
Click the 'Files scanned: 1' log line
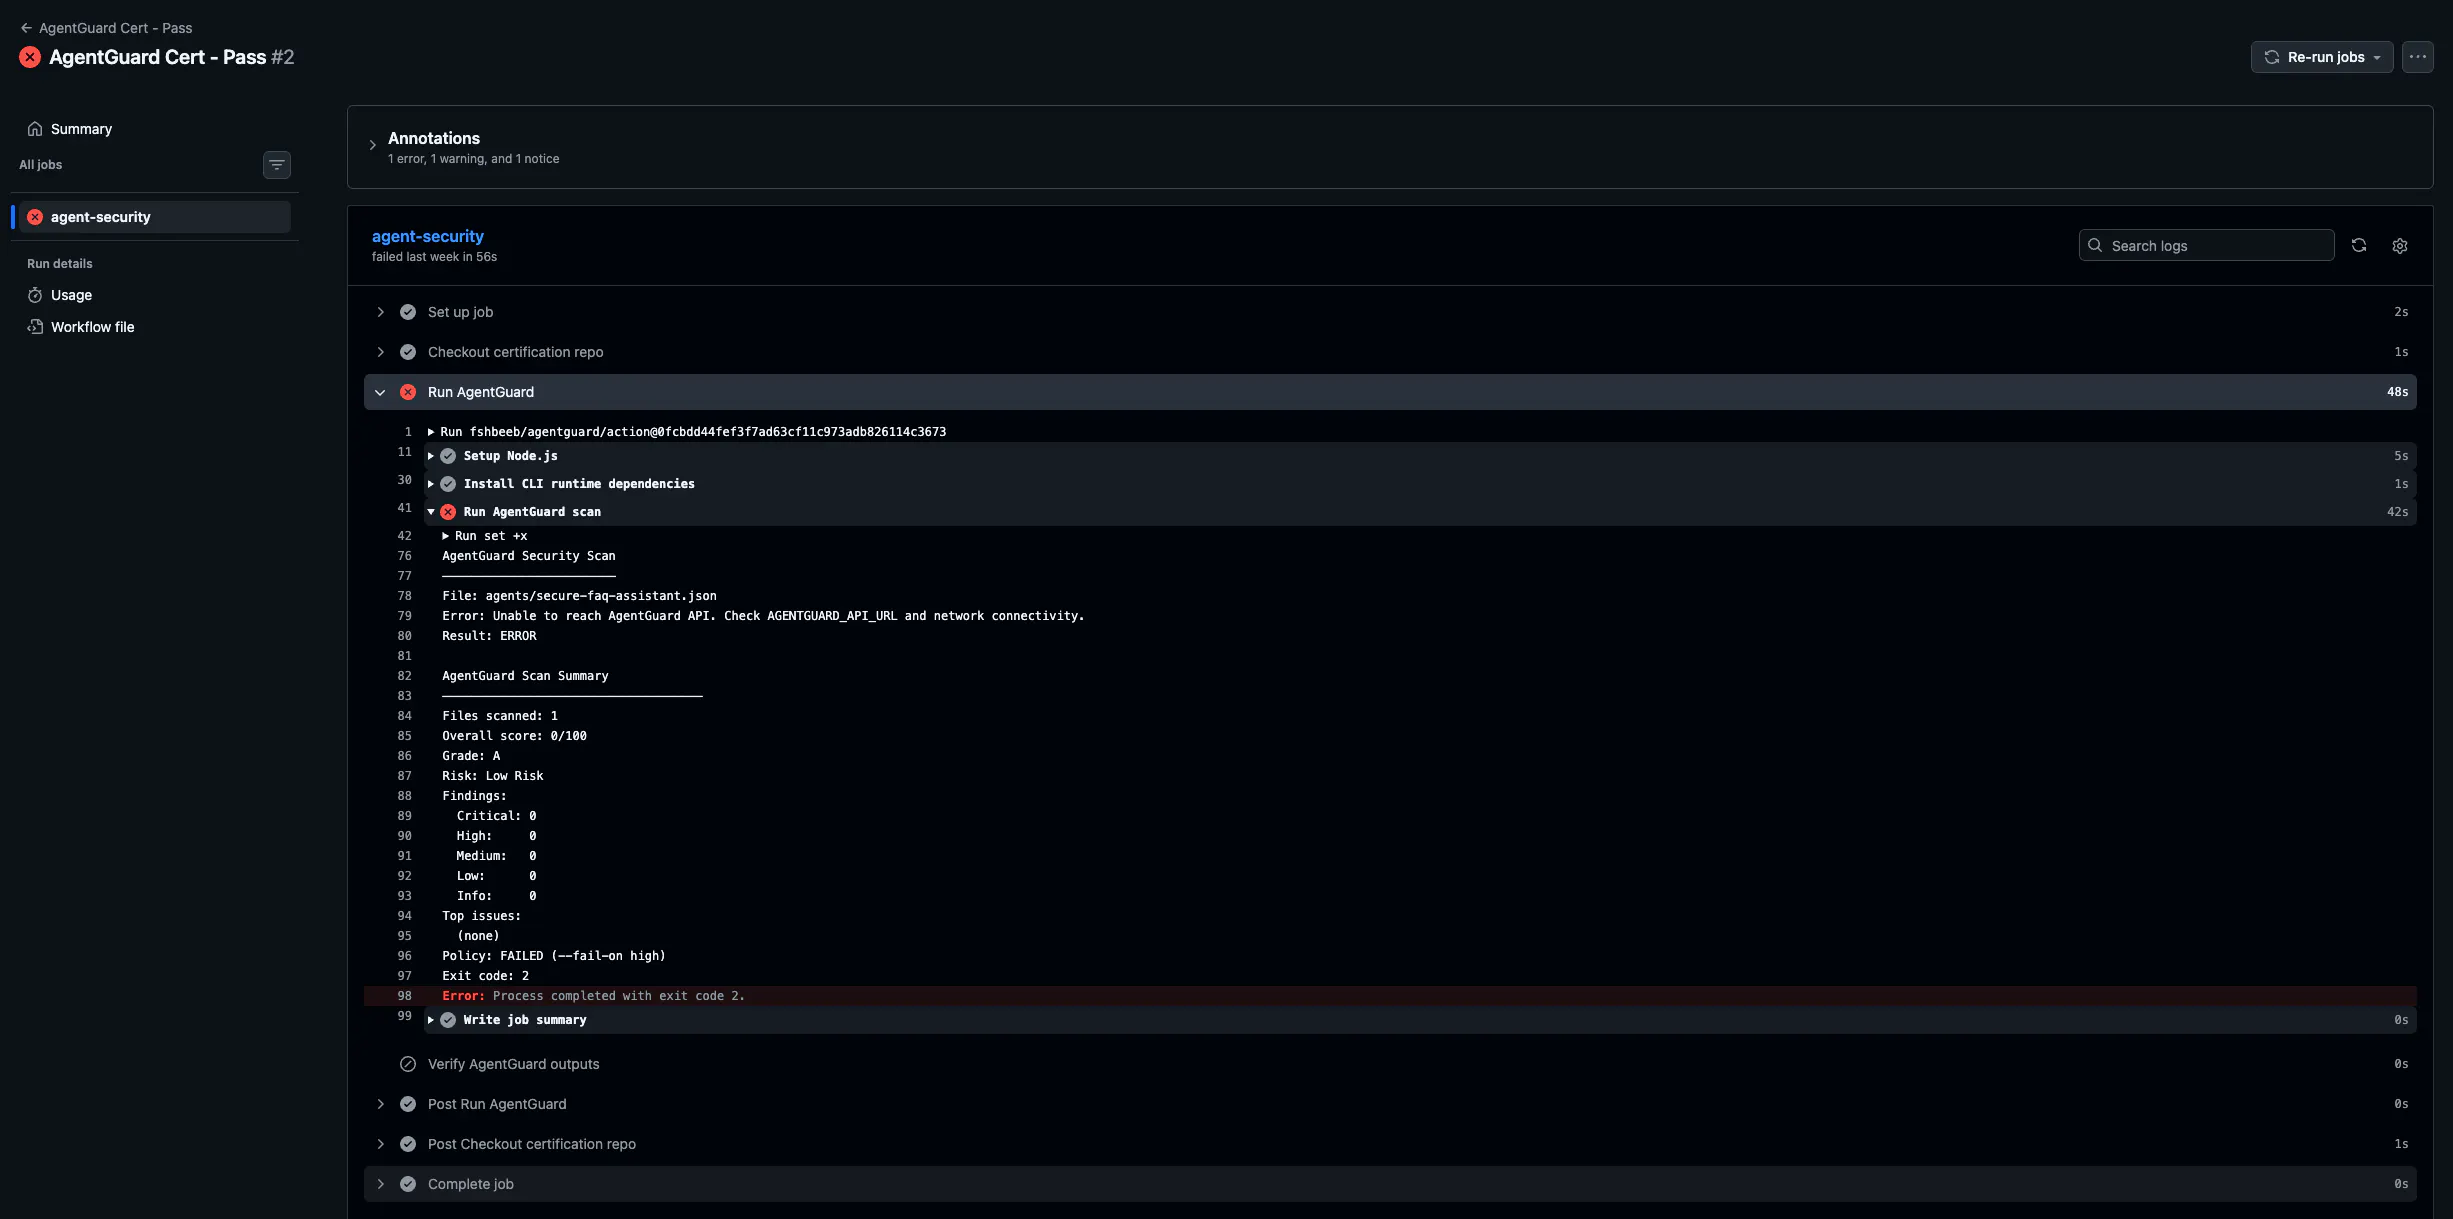[500, 716]
